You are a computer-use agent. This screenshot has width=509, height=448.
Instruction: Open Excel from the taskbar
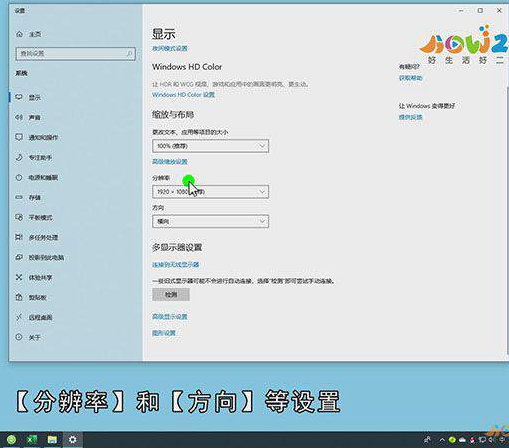coord(32,440)
